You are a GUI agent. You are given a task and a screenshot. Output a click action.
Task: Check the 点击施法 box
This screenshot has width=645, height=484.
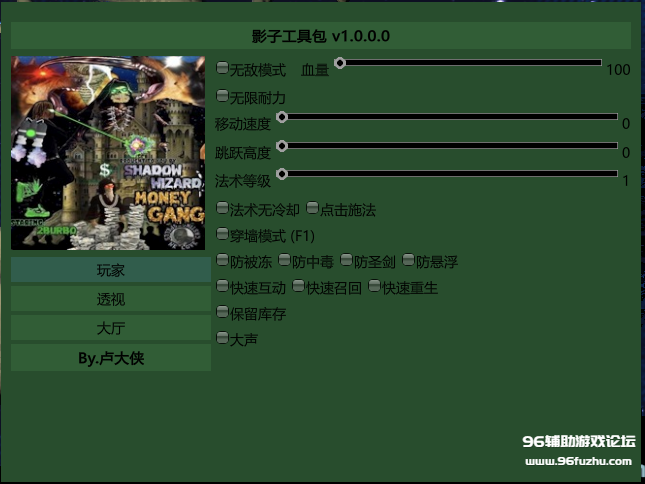click(x=313, y=208)
